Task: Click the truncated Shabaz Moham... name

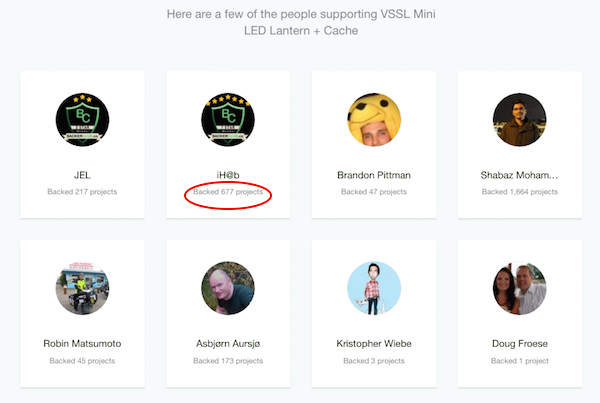Action: 520,175
